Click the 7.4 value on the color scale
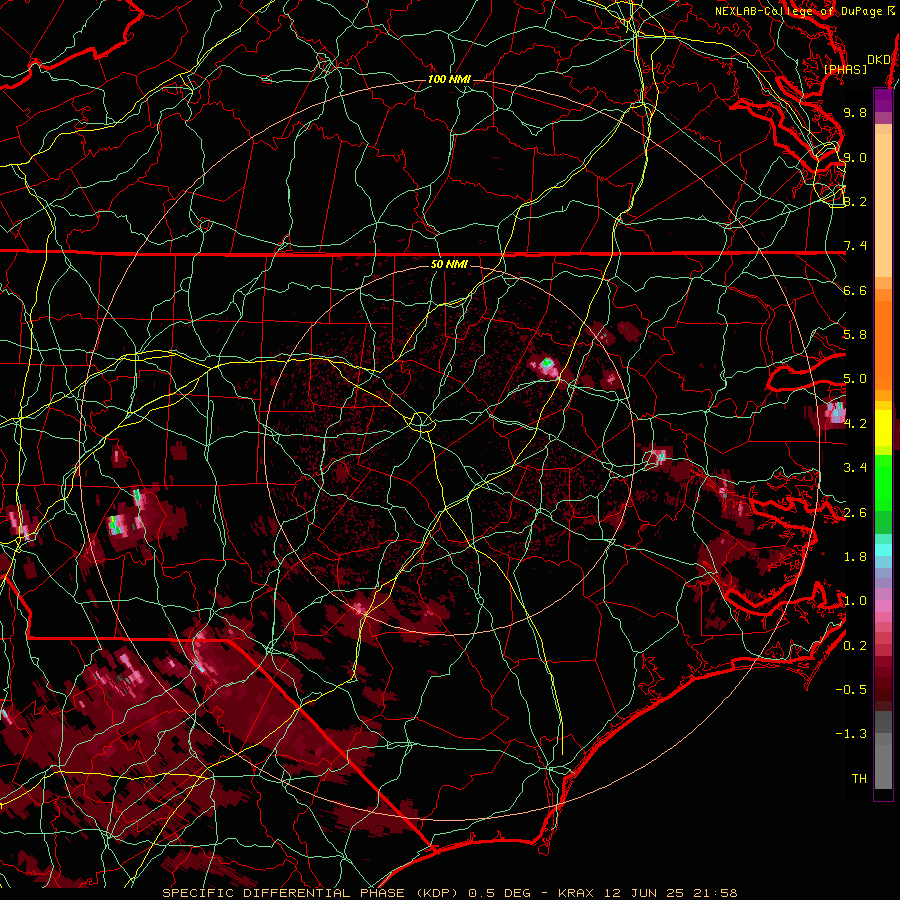The width and height of the screenshot is (900, 900). pyautogui.click(x=855, y=246)
